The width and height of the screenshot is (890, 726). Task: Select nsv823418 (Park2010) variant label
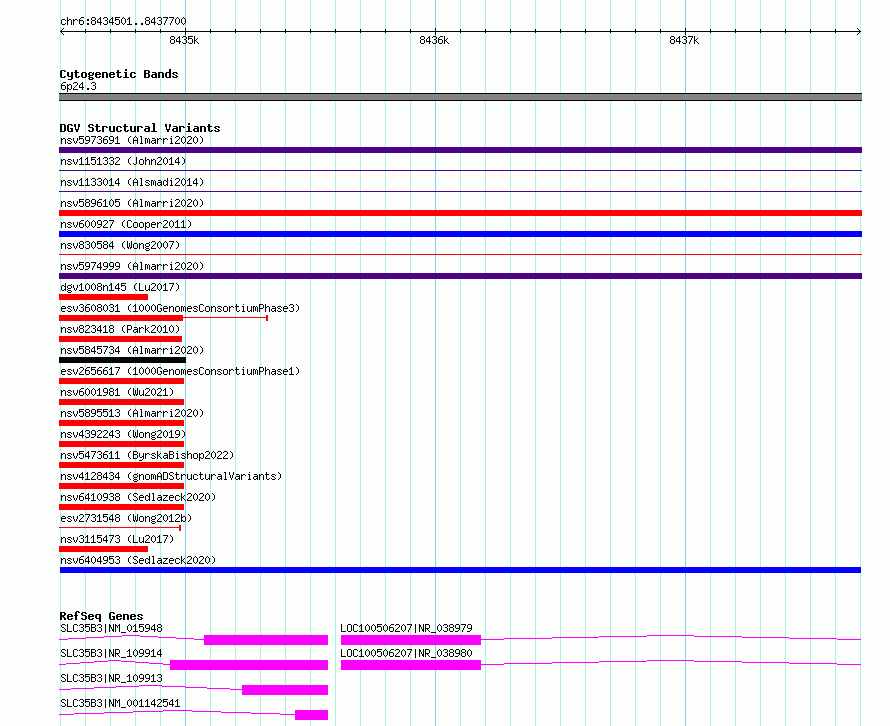[120, 329]
